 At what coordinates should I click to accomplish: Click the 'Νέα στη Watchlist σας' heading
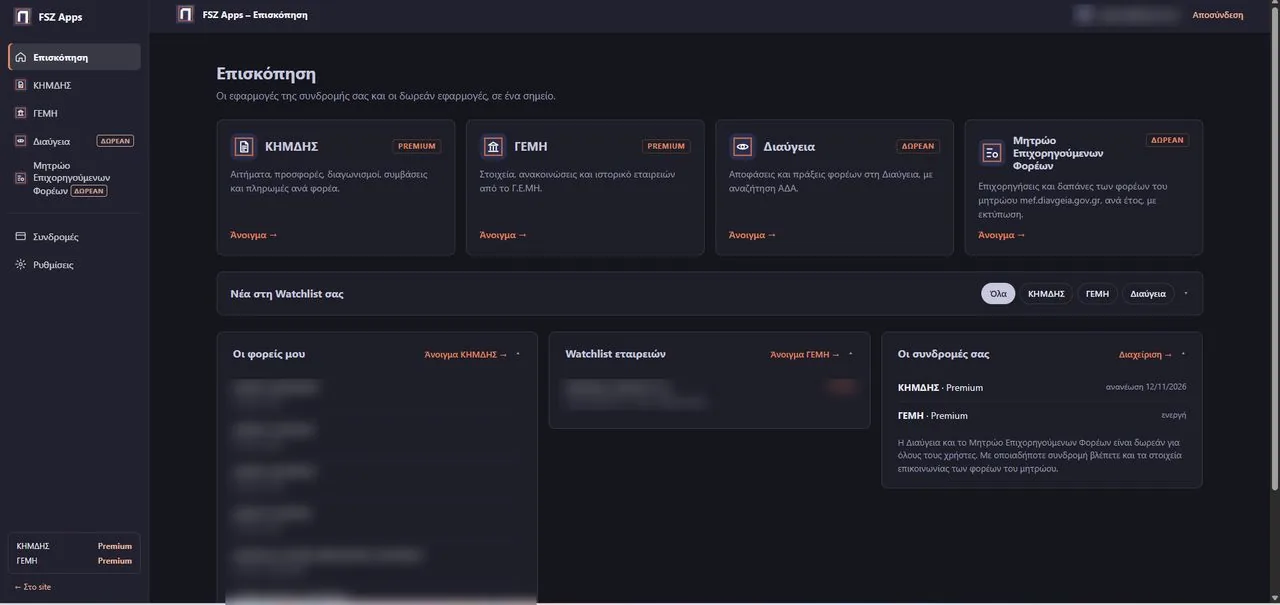288,294
